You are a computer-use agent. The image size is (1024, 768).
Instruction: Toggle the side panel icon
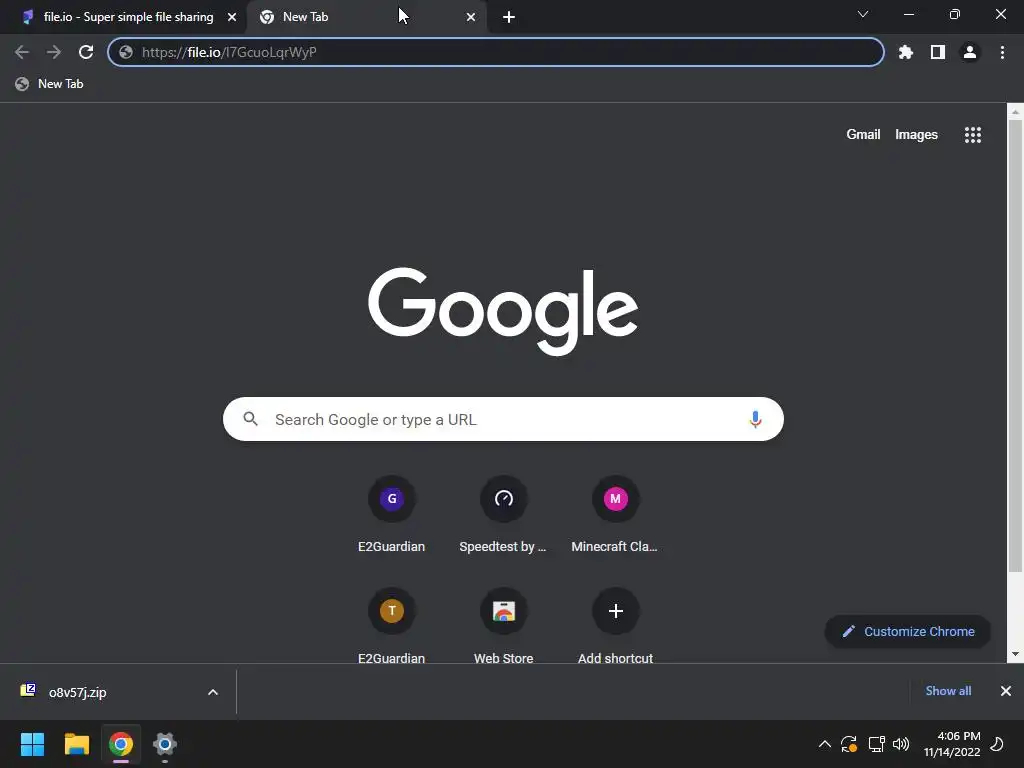pos(938,52)
